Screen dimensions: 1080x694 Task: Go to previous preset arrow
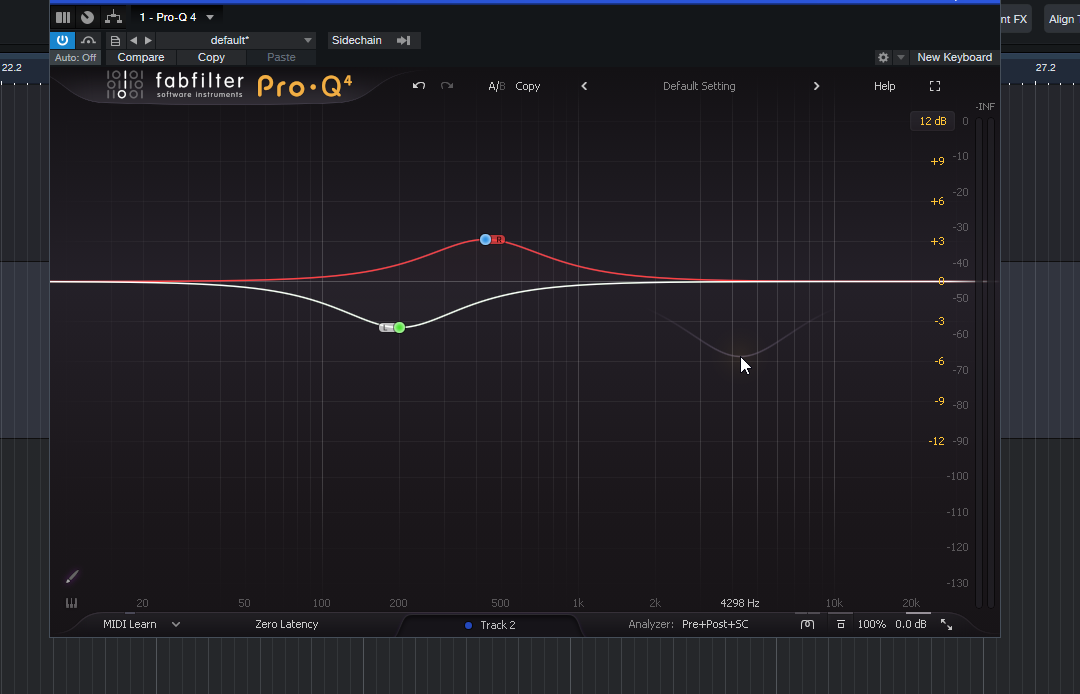[x=134, y=41]
